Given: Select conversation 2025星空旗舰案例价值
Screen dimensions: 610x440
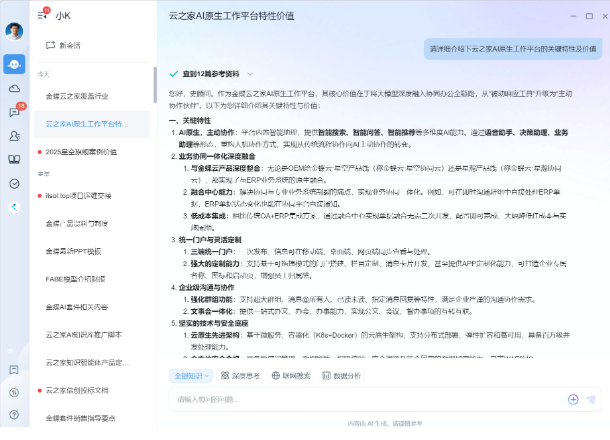Looking at the screenshot, I should [80, 152].
